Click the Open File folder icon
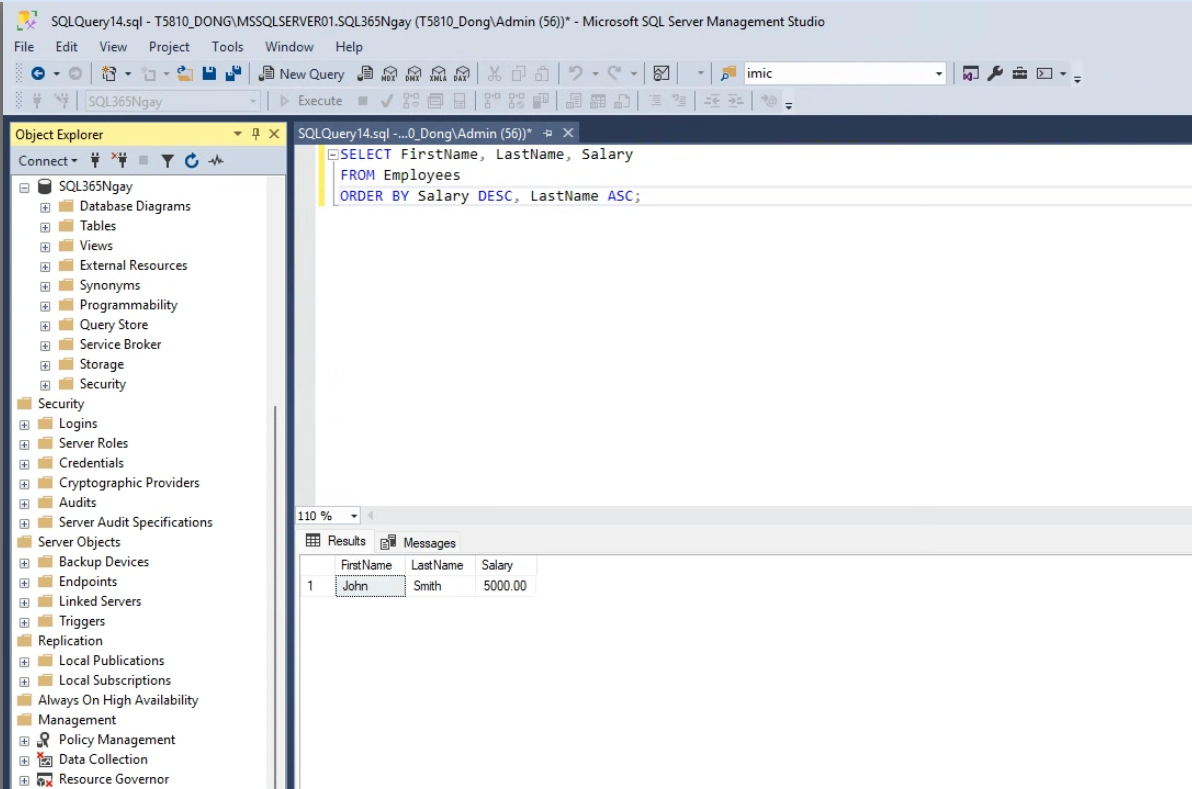 pos(185,74)
